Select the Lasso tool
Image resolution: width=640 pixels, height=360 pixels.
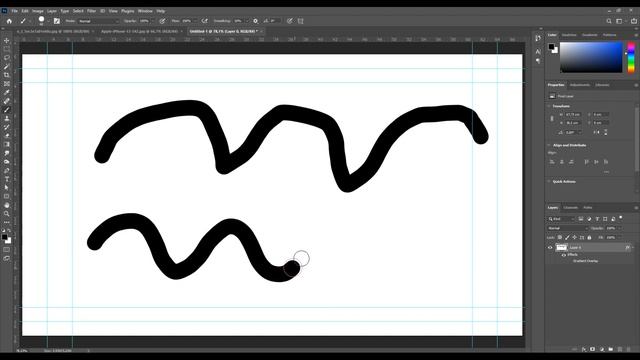7,58
